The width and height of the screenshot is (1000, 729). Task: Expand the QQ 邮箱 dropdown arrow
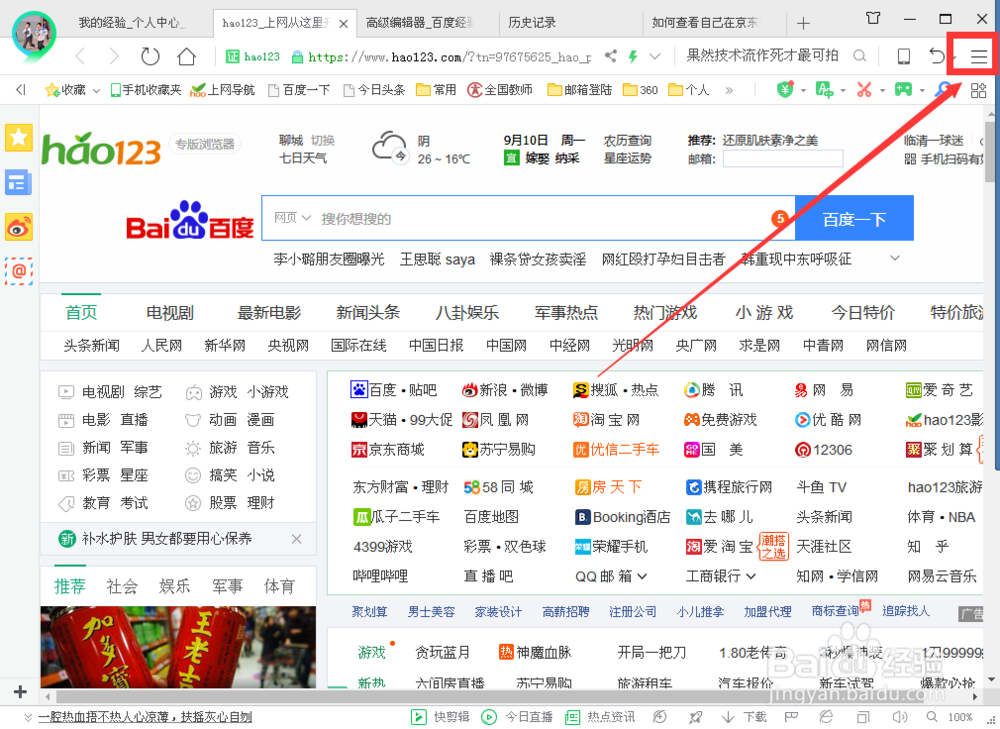point(643,576)
